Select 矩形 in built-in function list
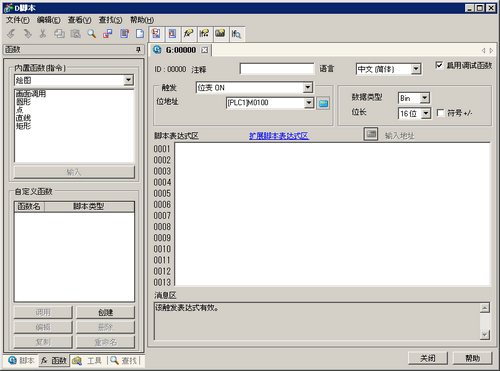The image size is (500, 371). [x=23, y=126]
